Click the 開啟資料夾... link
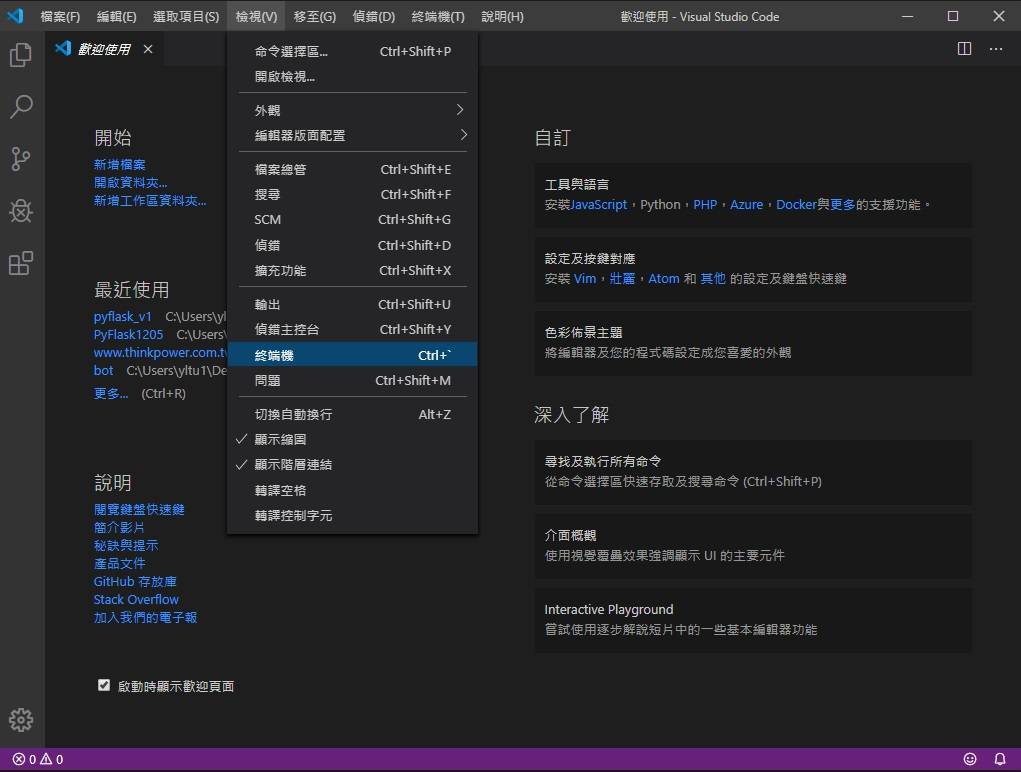Screen dimensions: 1021x772 130,182
